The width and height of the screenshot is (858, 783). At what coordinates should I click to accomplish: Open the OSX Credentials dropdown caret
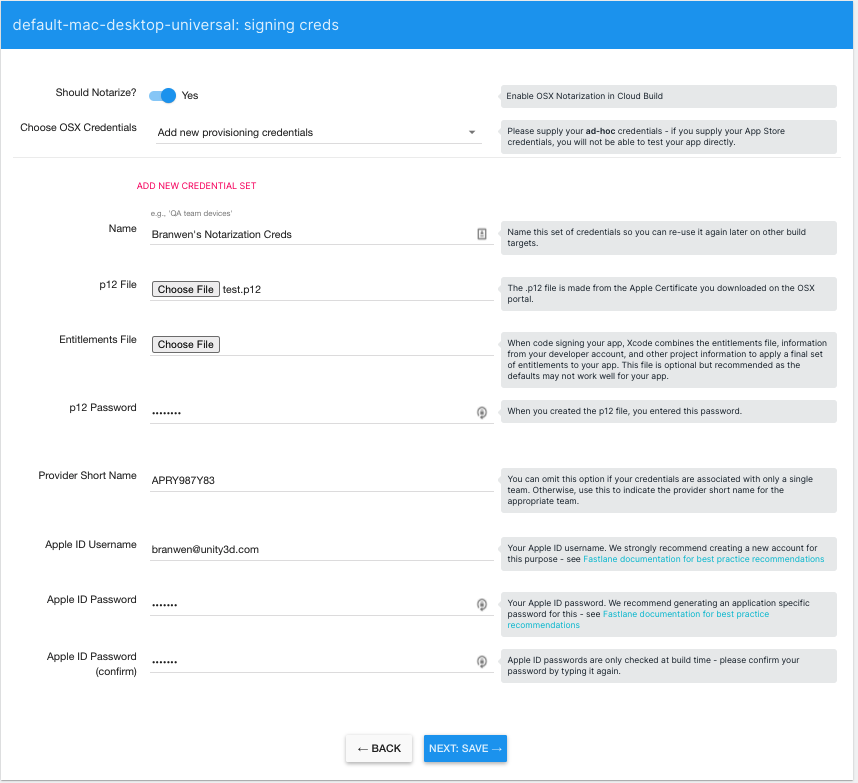(474, 134)
